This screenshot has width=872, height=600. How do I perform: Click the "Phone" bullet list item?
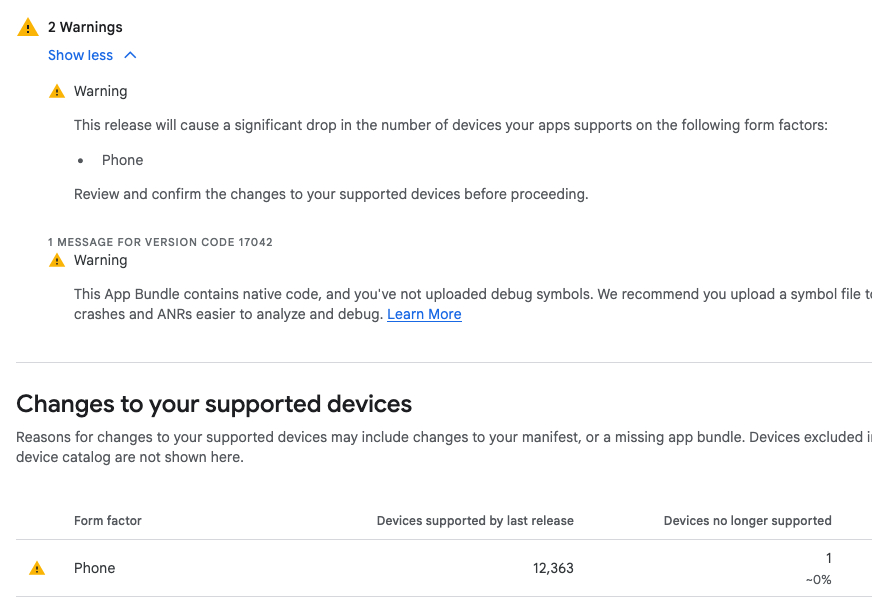122,160
